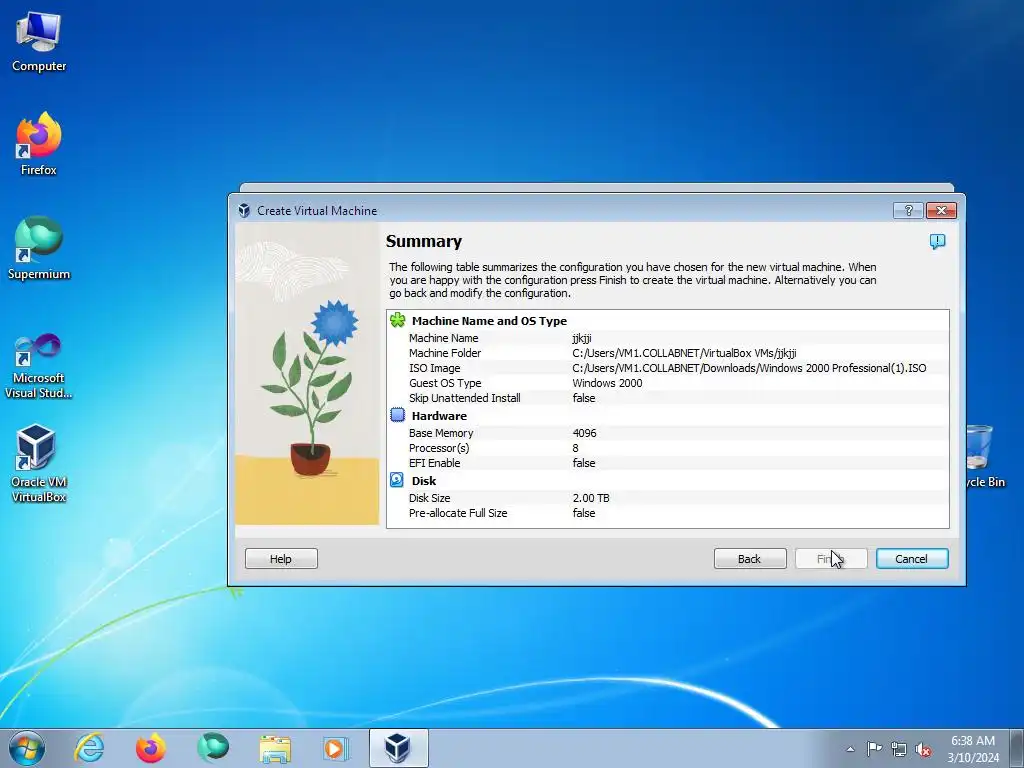Launch Supermium from the taskbar
This screenshot has width=1024, height=768.
coord(213,748)
